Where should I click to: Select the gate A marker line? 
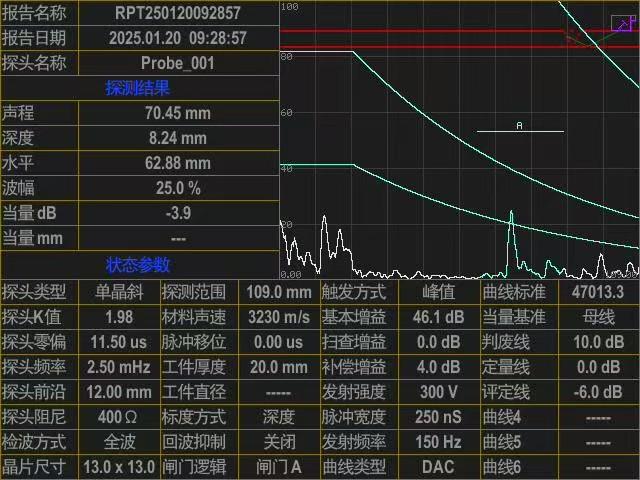tap(520, 131)
